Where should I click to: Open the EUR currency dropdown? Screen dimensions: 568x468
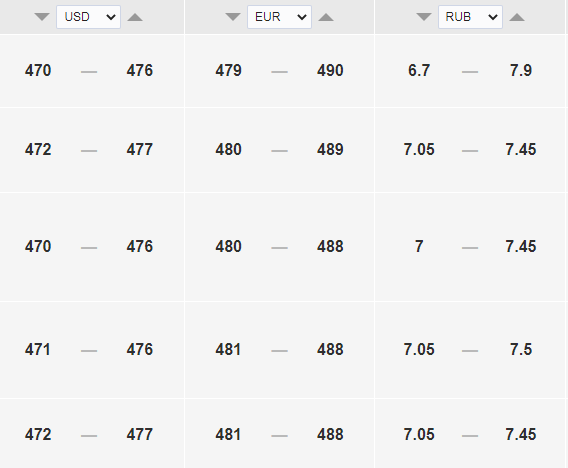coord(279,17)
